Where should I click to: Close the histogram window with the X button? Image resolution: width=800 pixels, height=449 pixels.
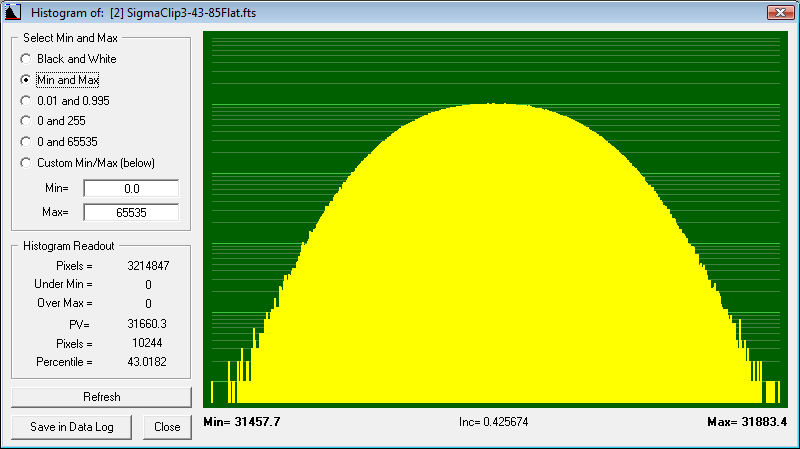[x=780, y=12]
